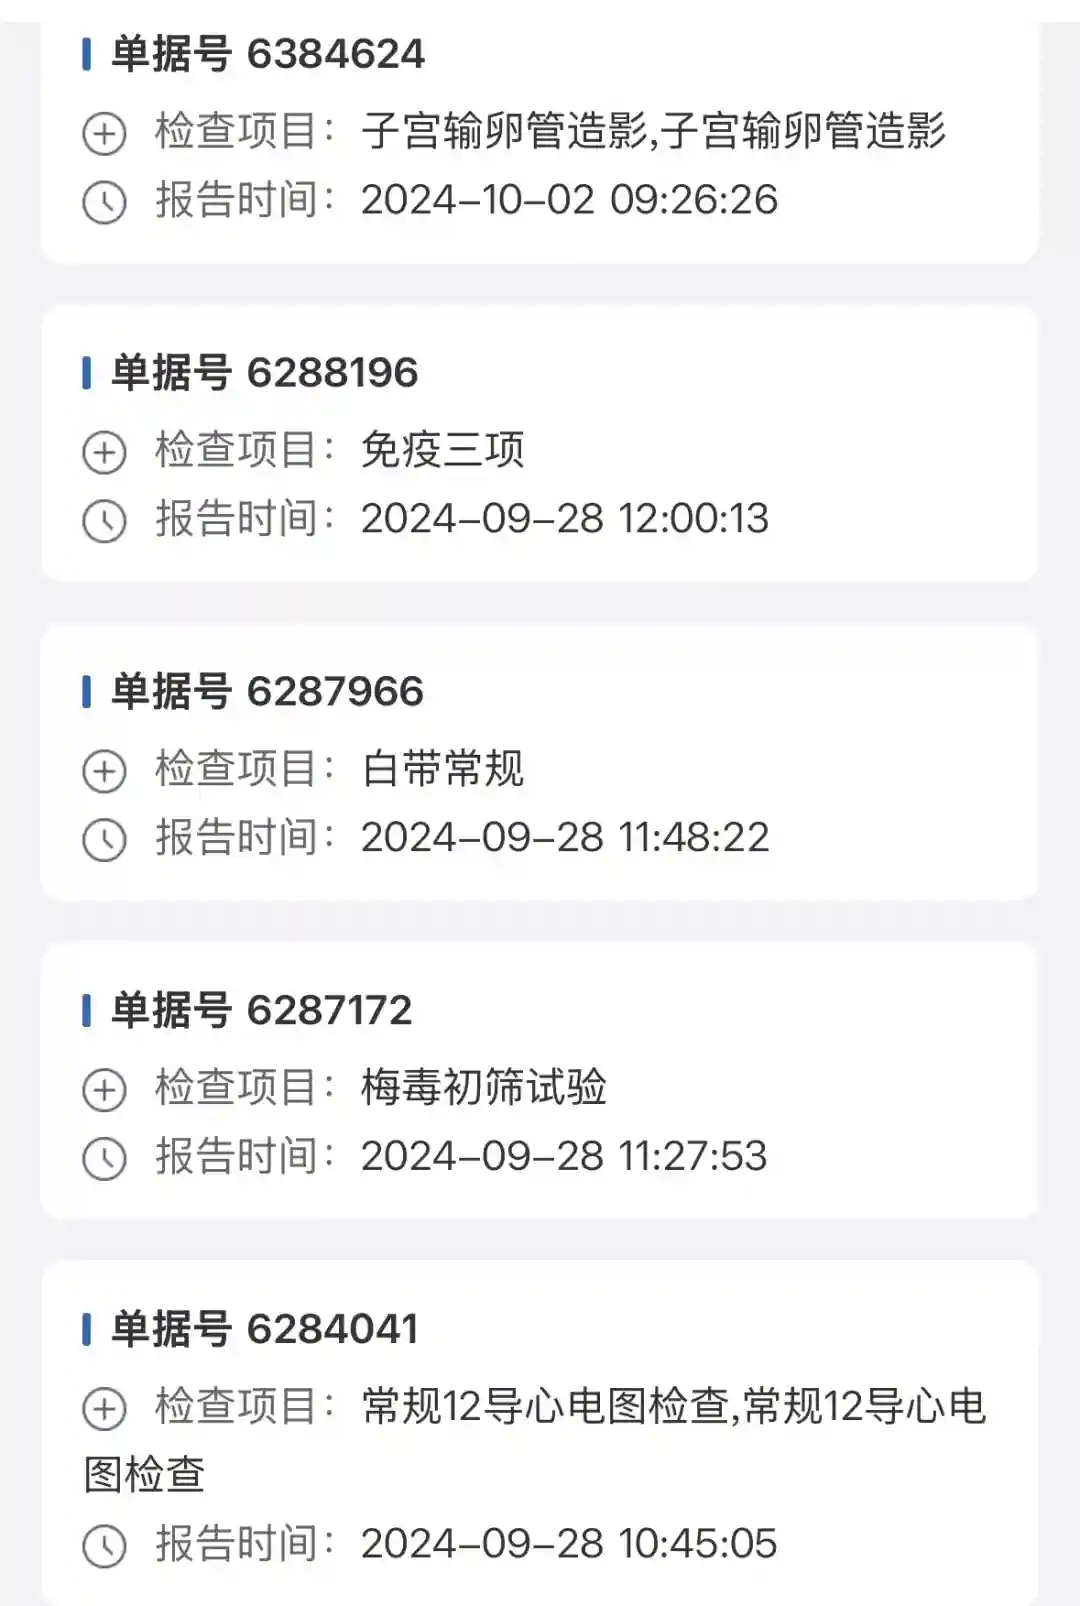Click clock icon next to 2024-09-28 11:27:53
This screenshot has width=1080, height=1606.
104,1159
